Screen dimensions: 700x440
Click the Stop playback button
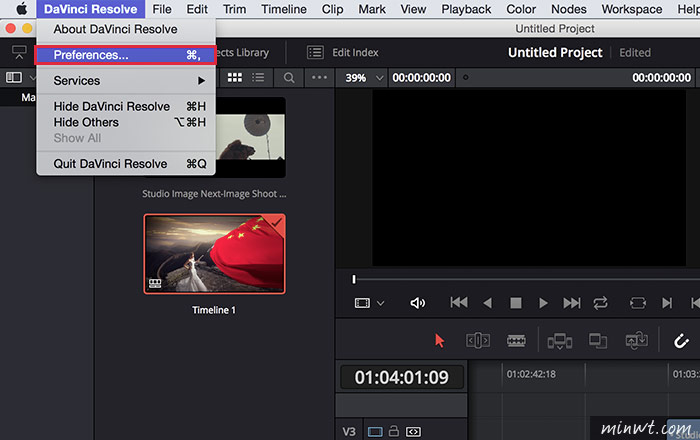point(516,303)
